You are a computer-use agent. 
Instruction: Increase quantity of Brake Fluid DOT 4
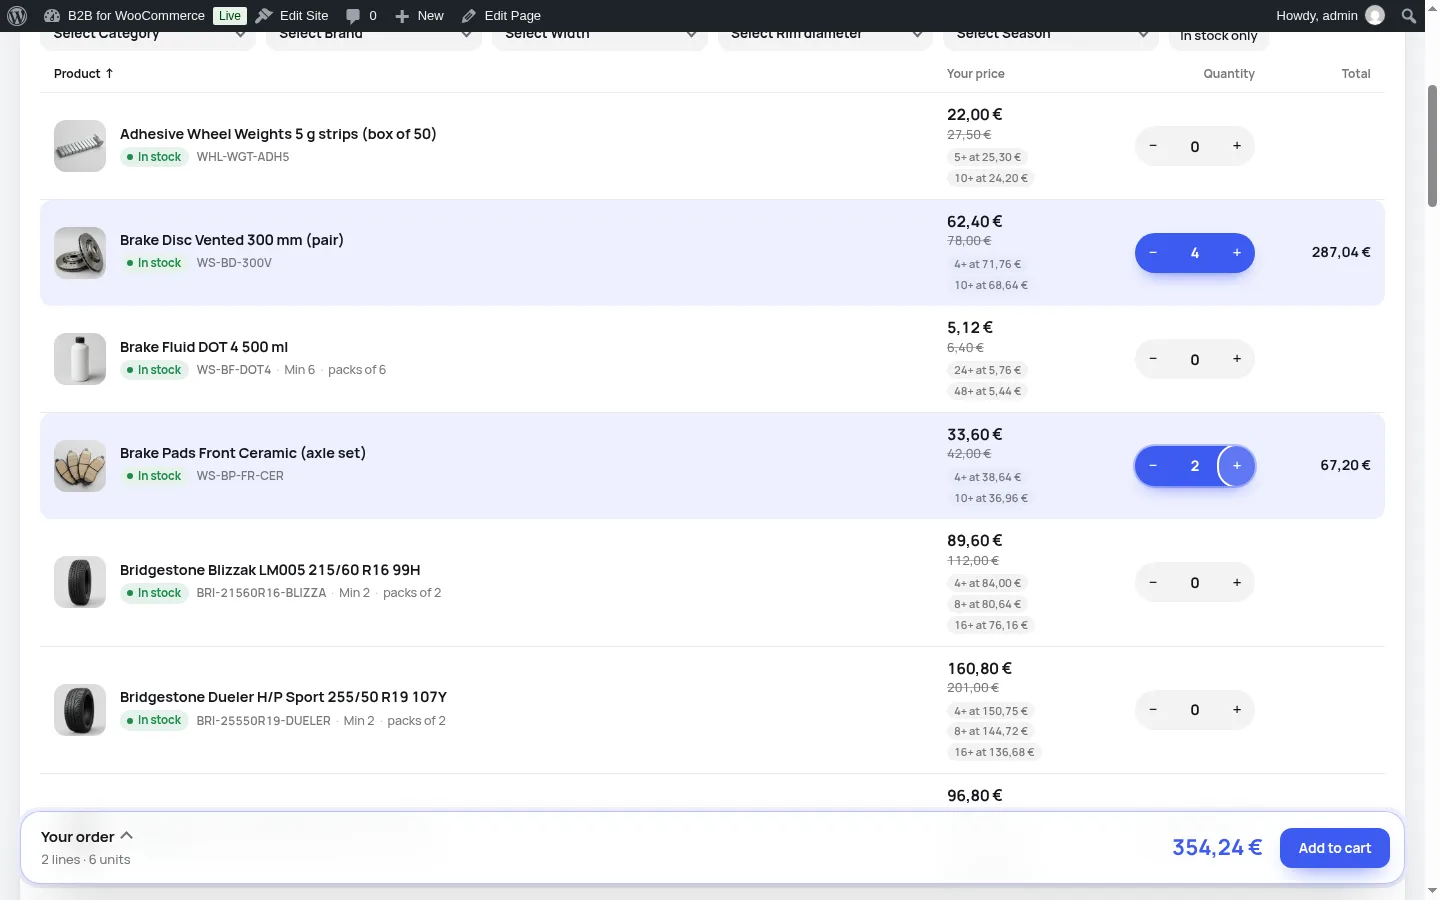point(1237,359)
